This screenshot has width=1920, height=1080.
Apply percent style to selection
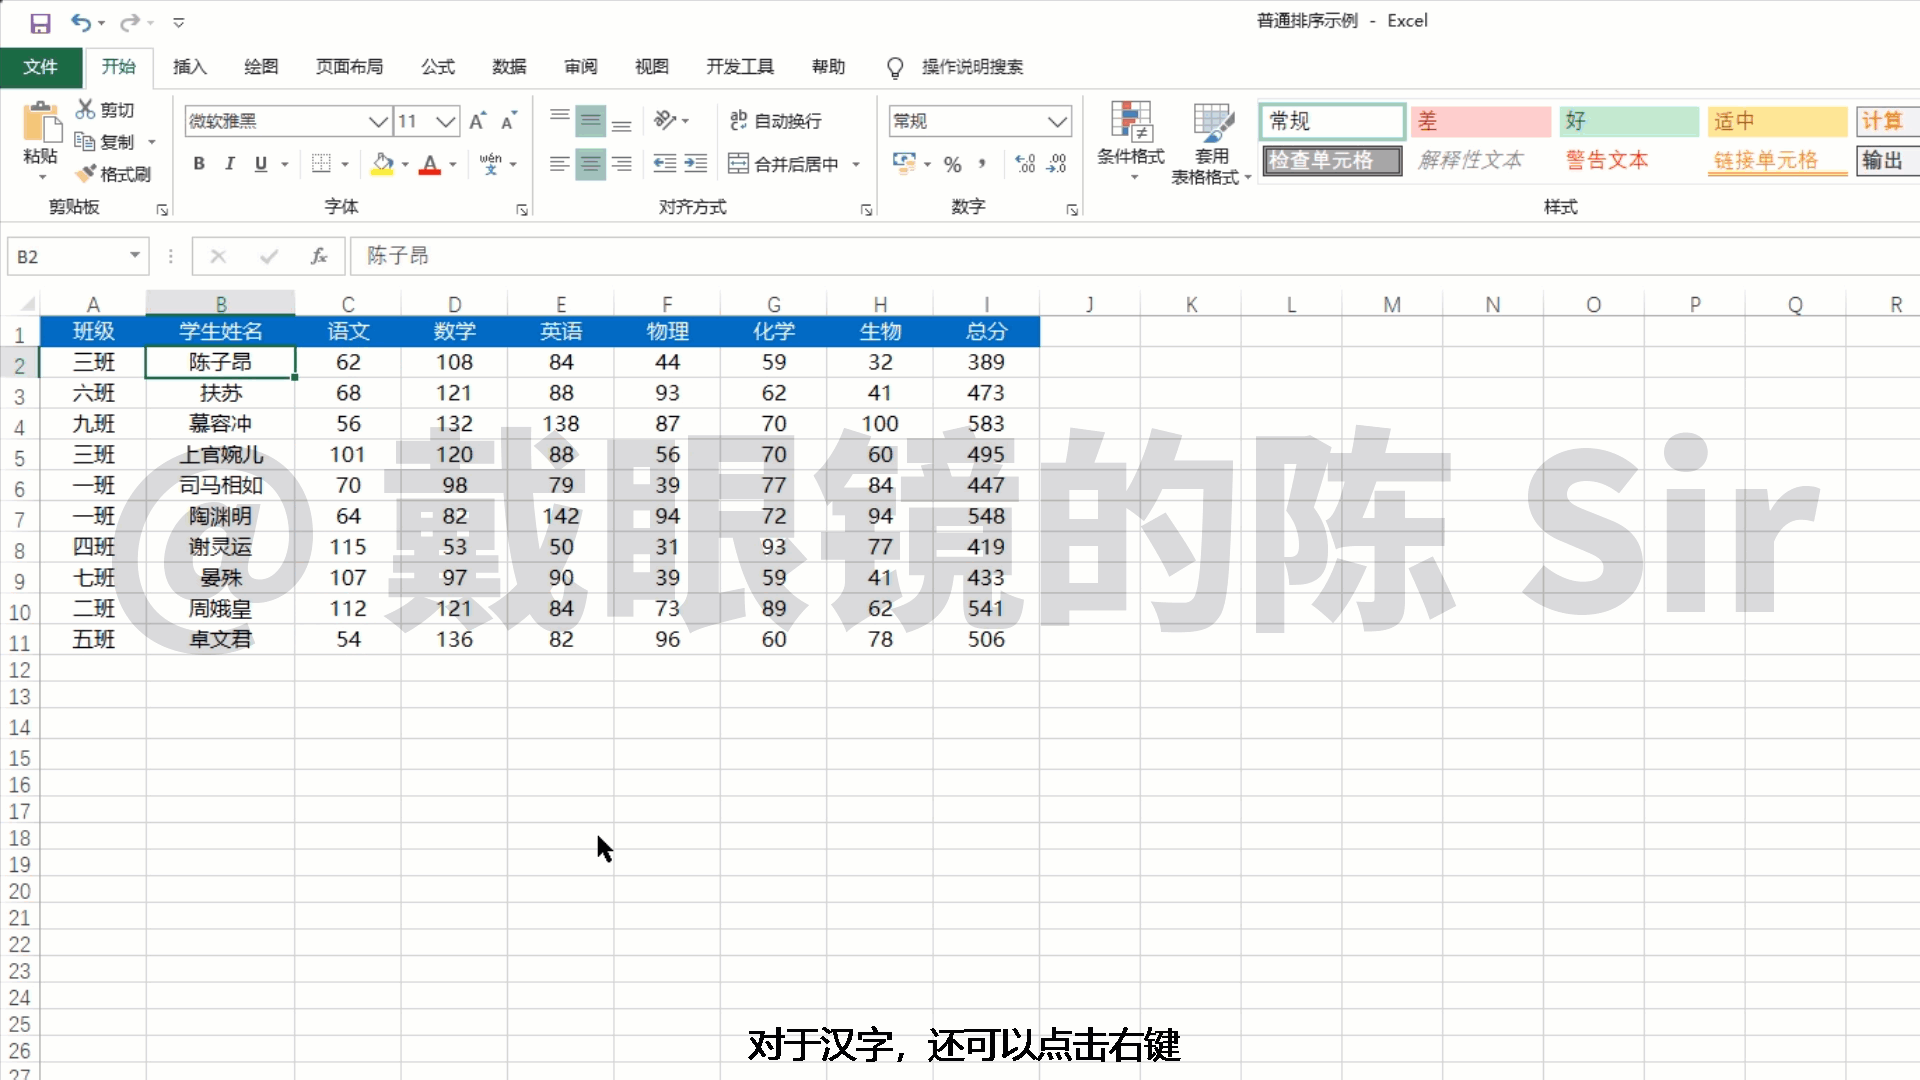(952, 163)
